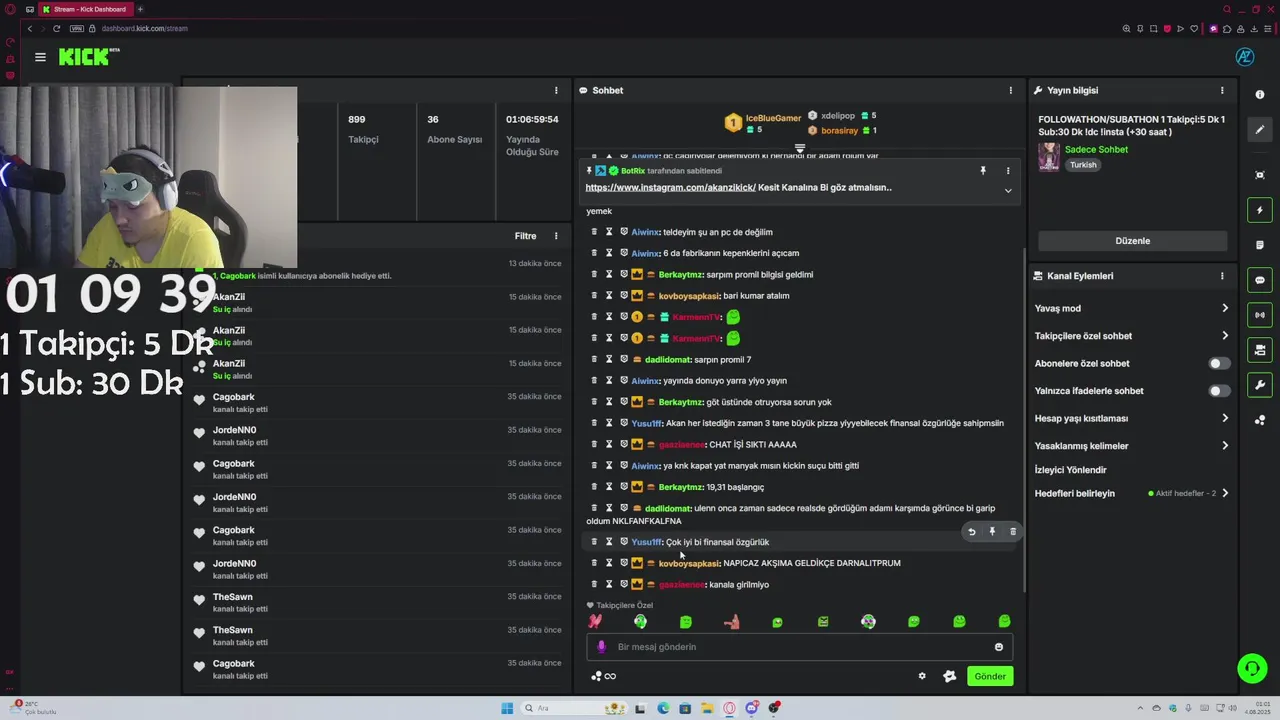Click the Turkish language tag
The width and height of the screenshot is (1280, 720).
pyautogui.click(x=1083, y=165)
